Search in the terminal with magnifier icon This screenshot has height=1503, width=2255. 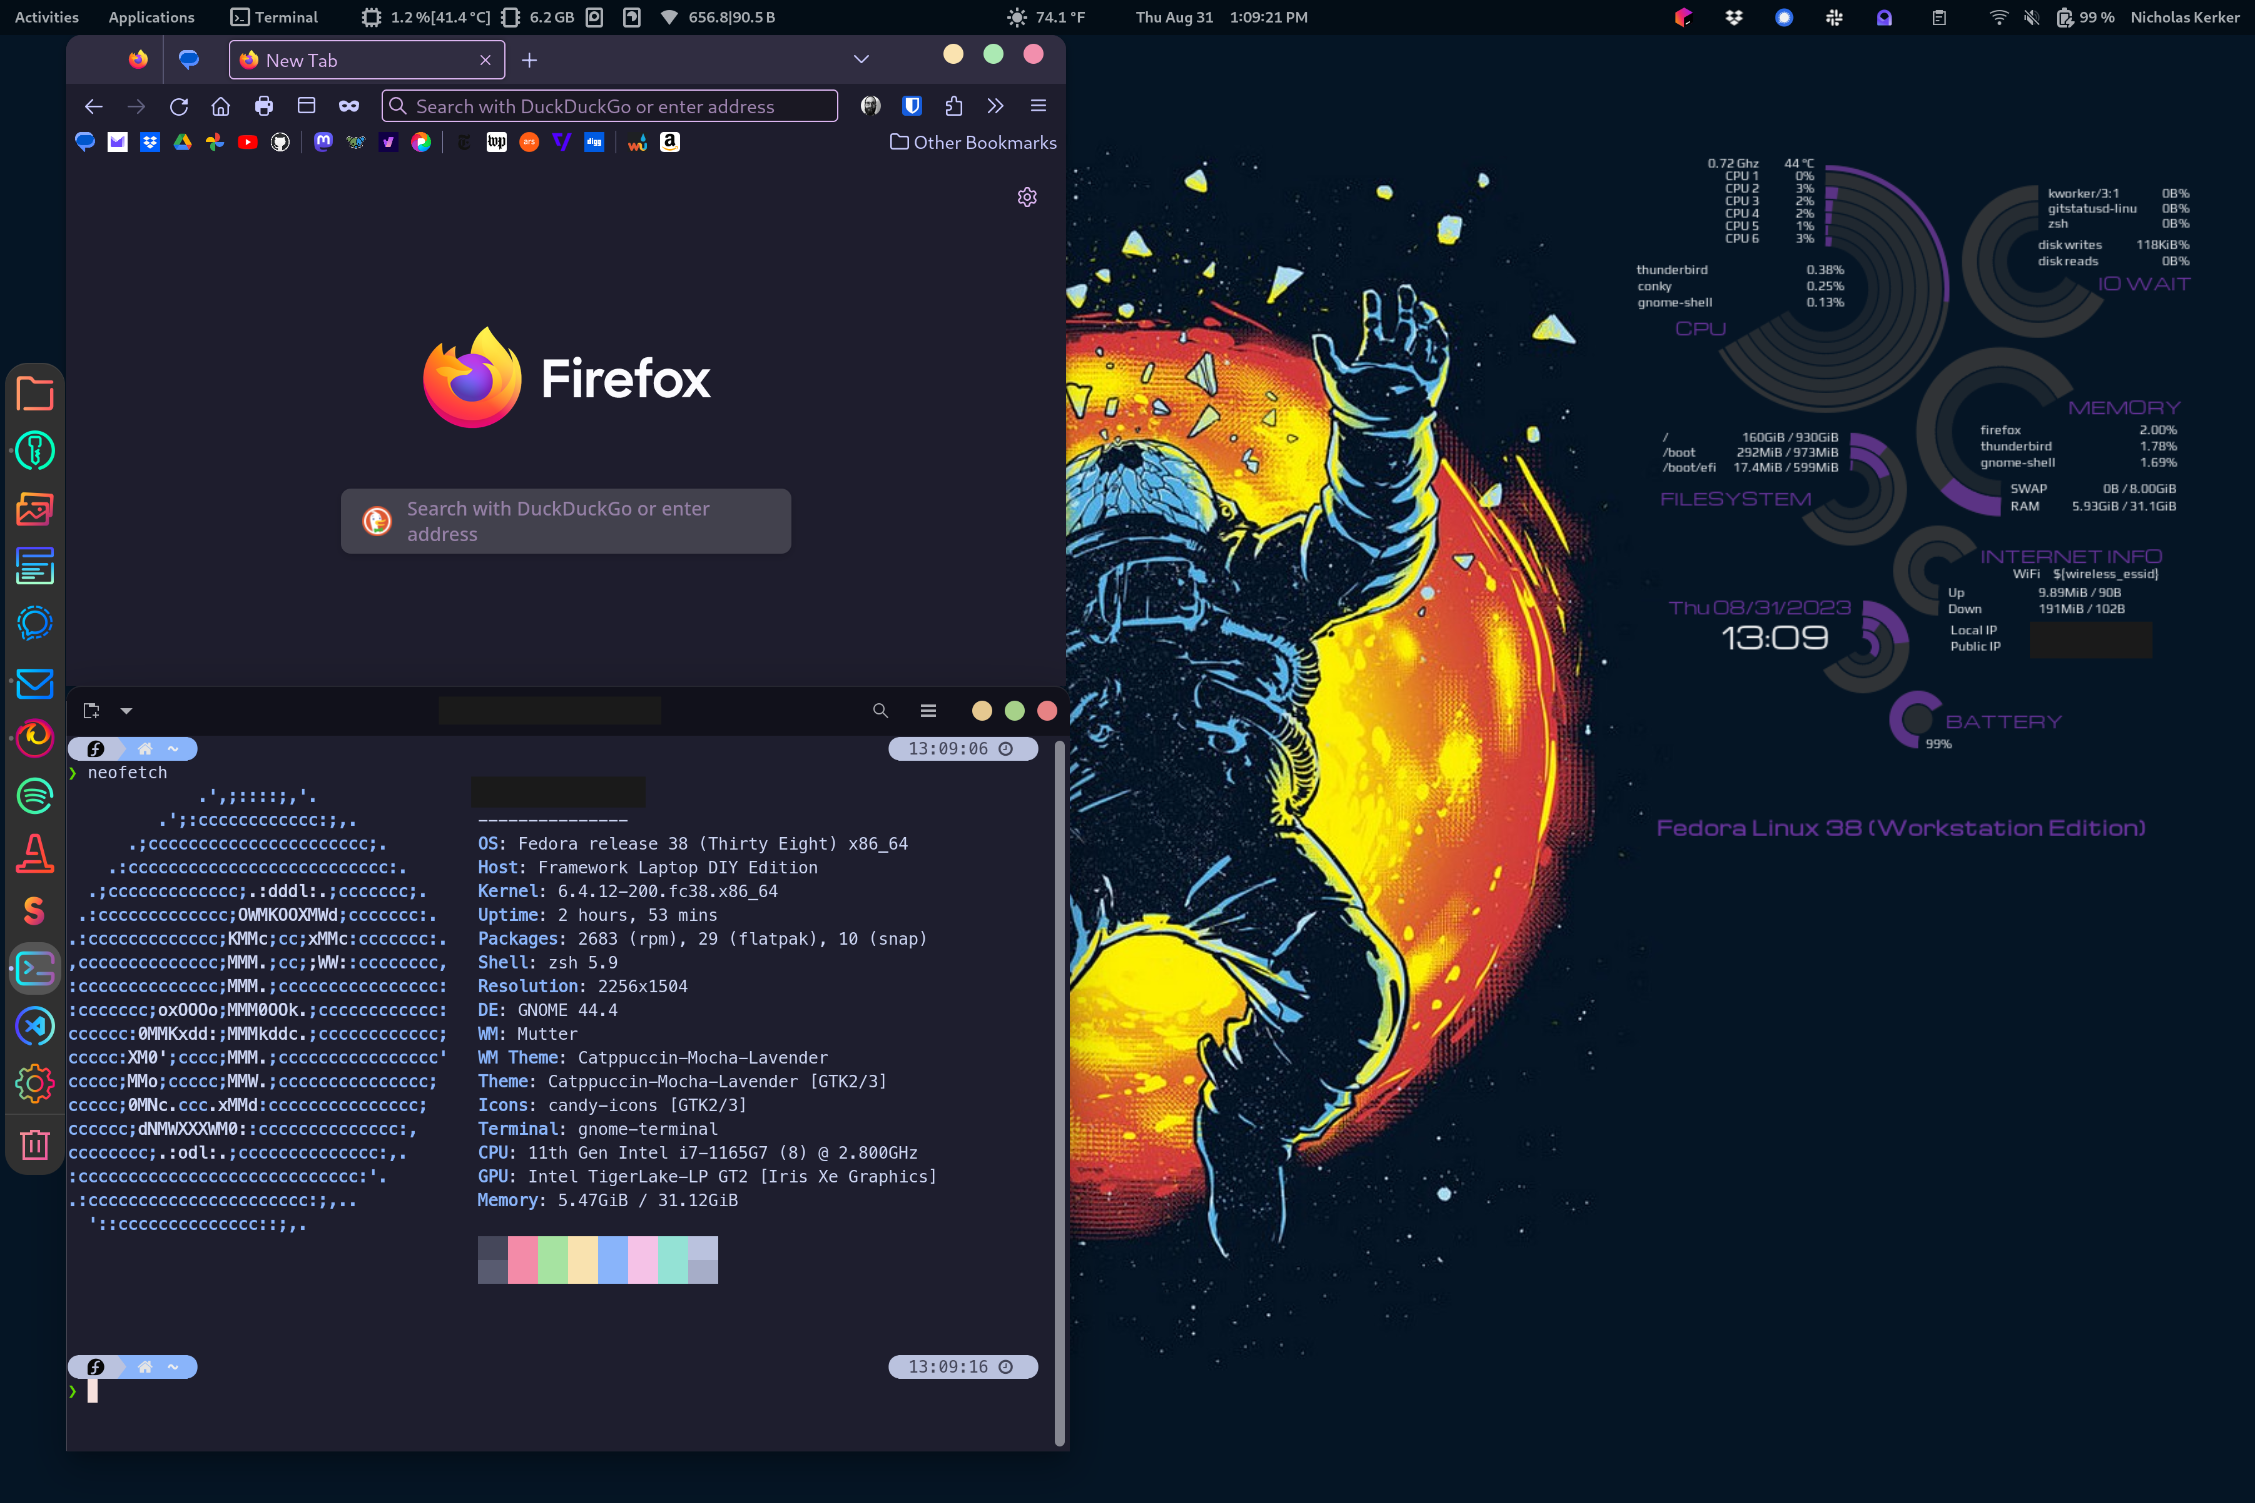click(880, 710)
